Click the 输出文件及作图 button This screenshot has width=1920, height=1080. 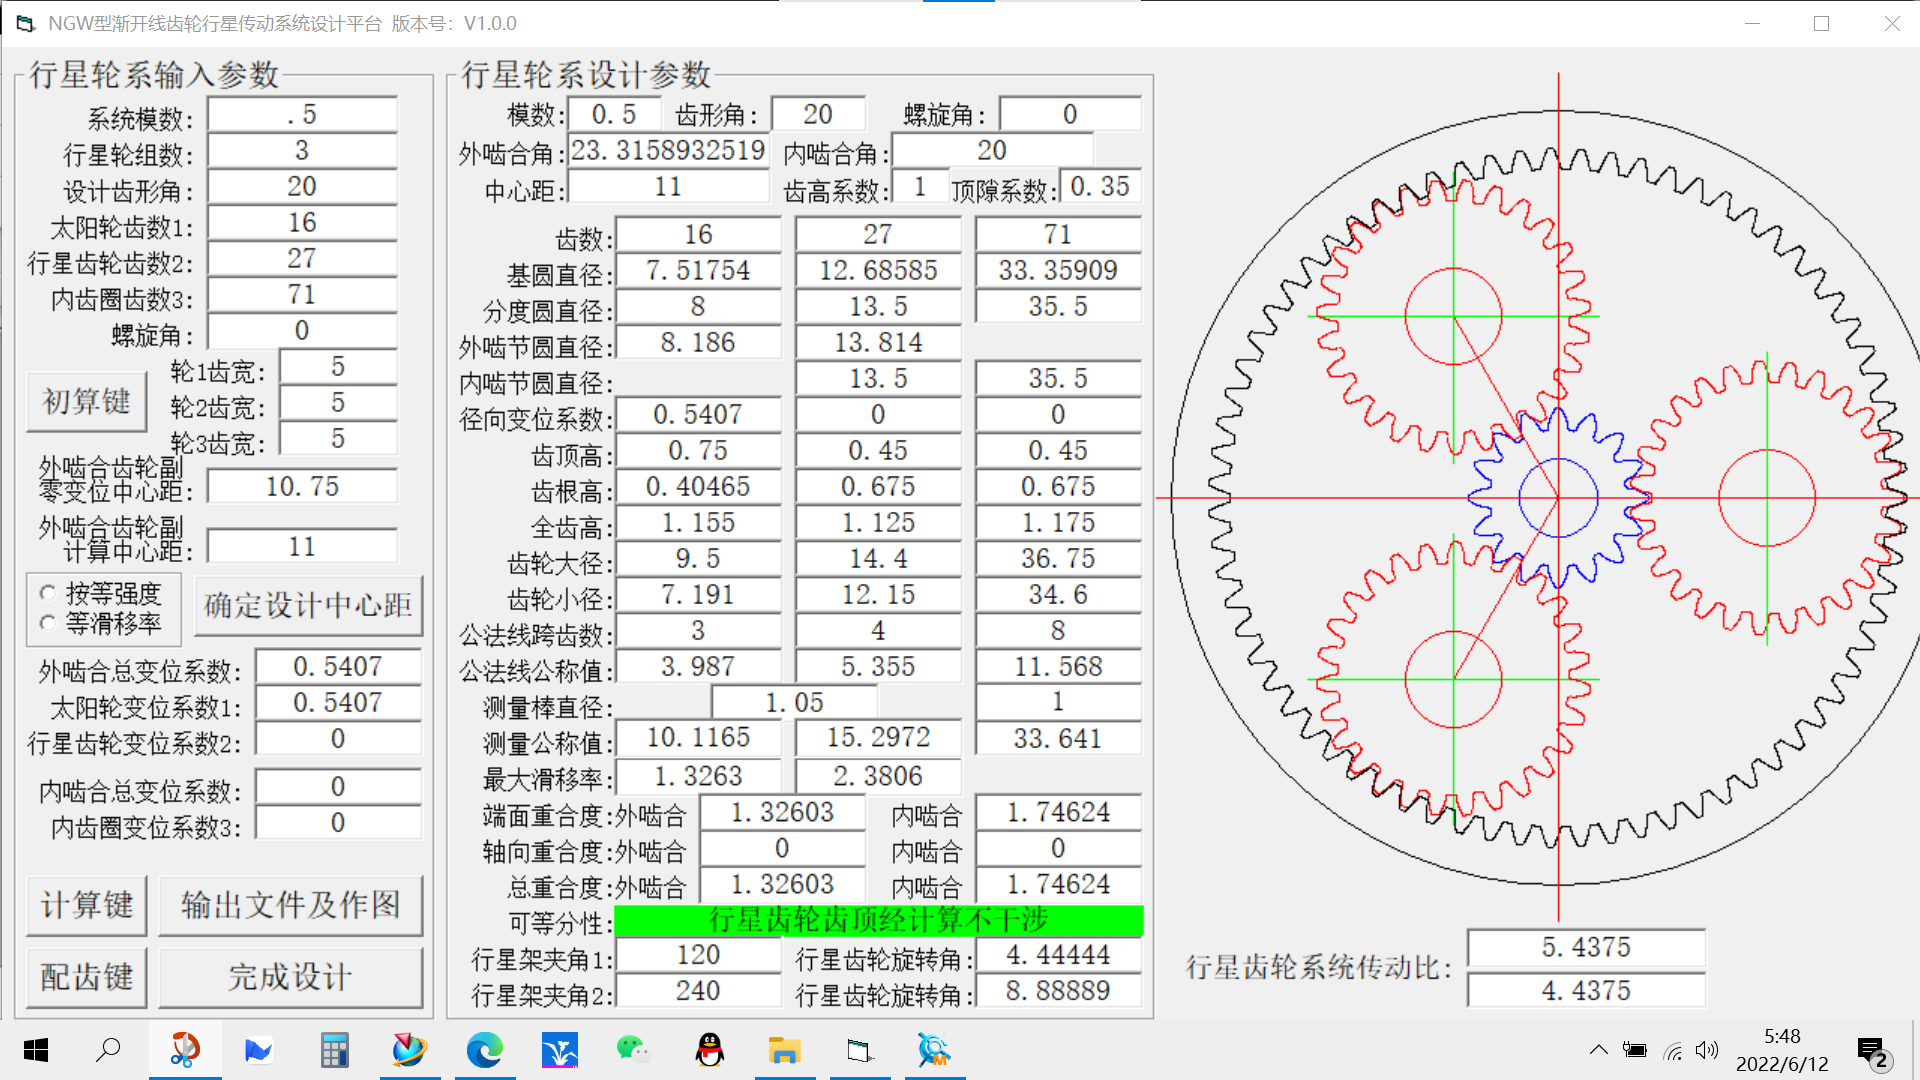point(290,905)
